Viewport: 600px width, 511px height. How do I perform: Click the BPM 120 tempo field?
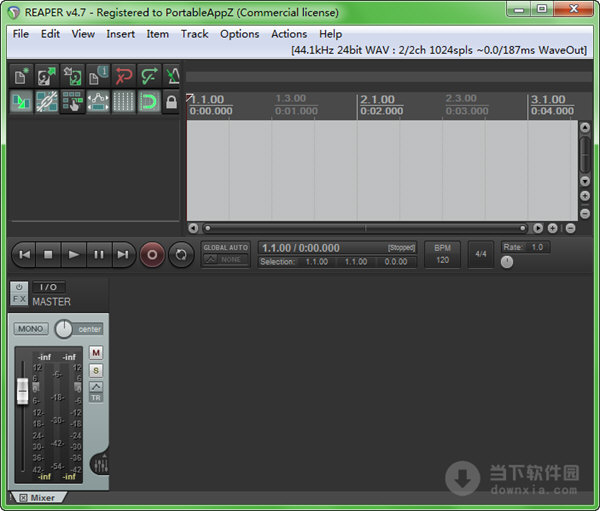click(442, 254)
